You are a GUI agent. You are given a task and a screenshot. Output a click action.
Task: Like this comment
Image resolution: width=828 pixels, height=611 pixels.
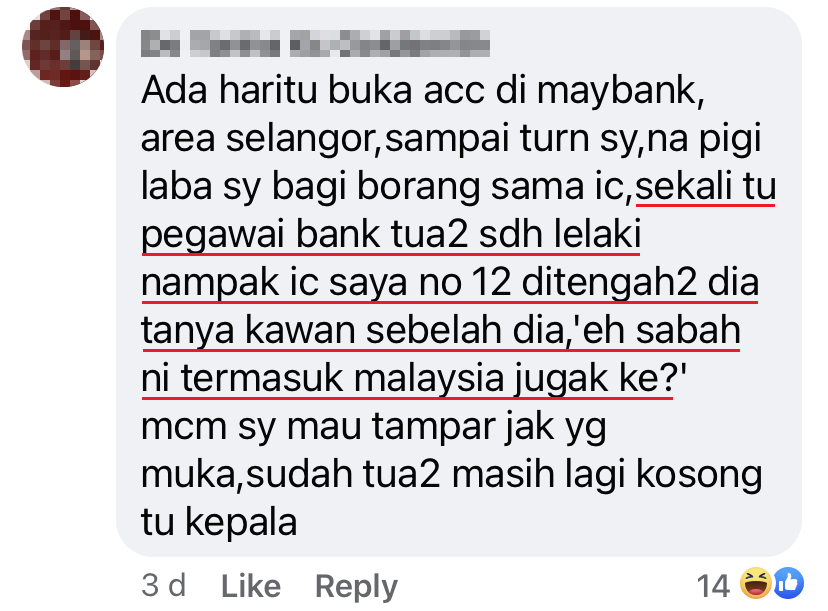(251, 586)
